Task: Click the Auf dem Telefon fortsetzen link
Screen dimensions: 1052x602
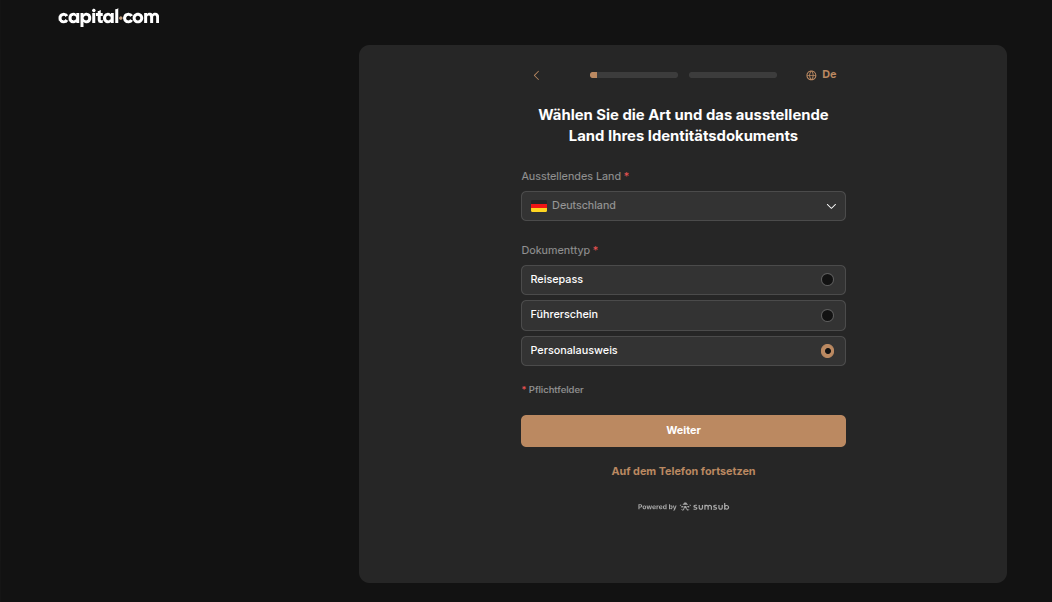Action: pos(683,470)
